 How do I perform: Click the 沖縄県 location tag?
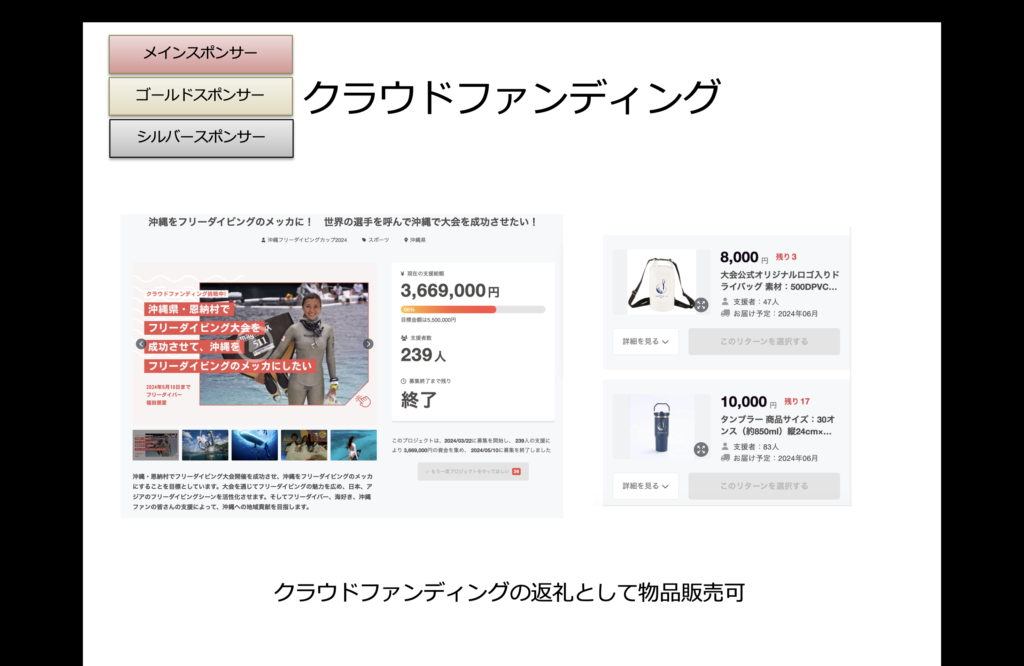(416, 241)
